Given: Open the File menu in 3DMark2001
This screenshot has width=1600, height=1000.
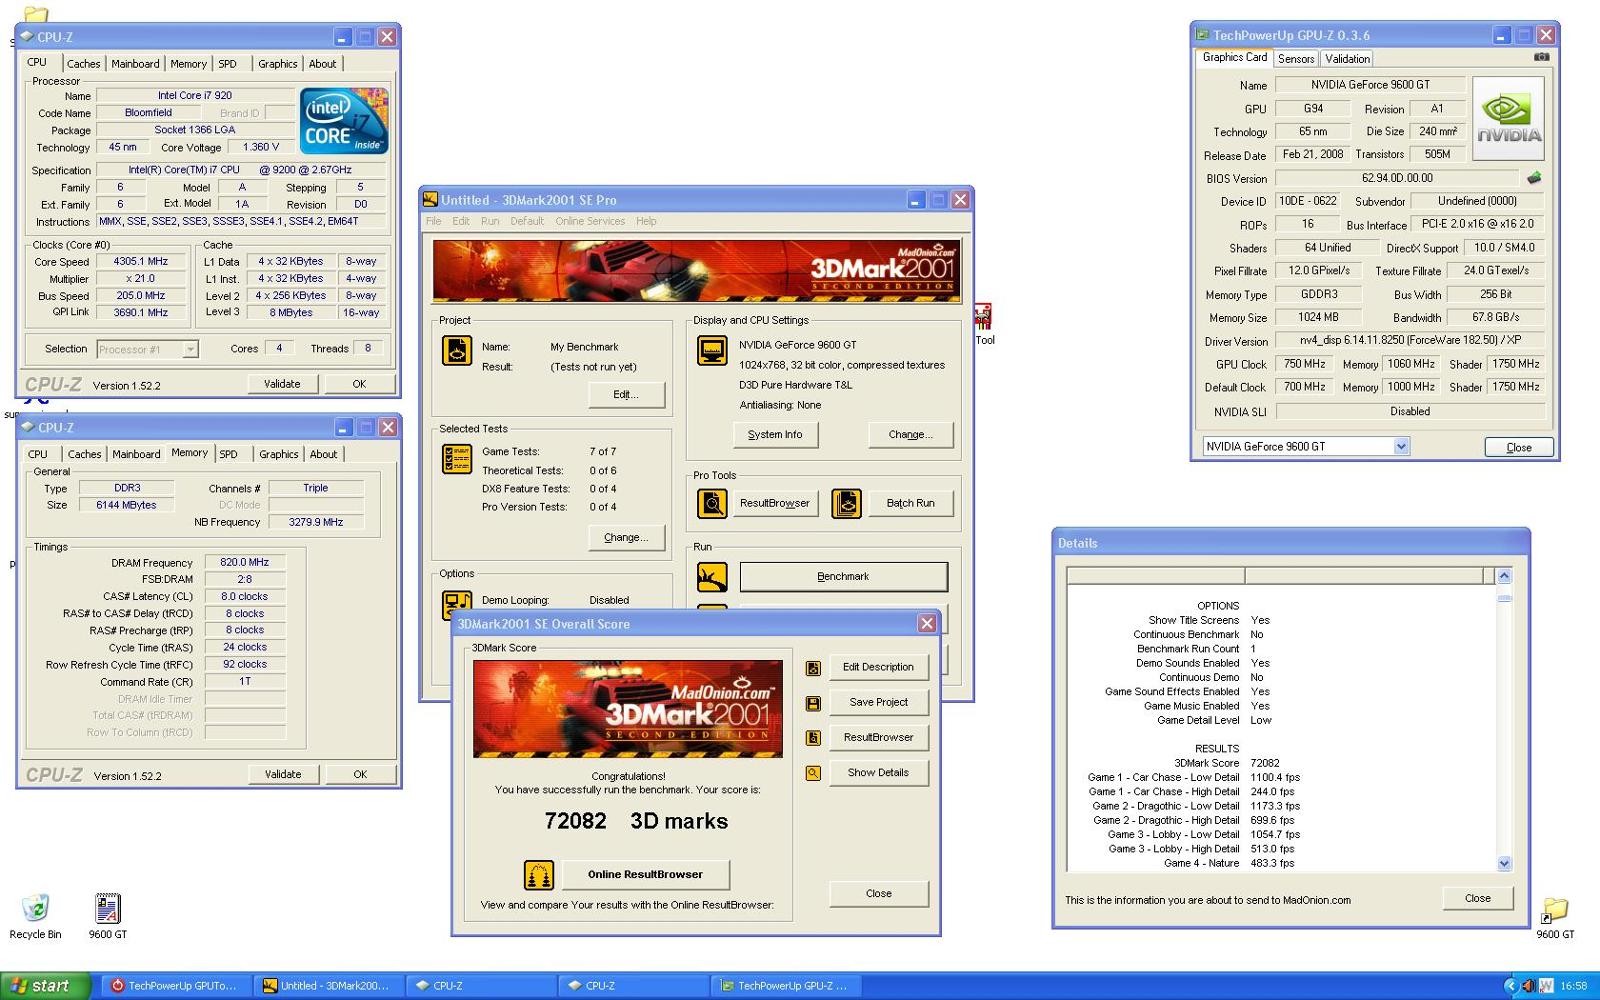Looking at the screenshot, I should (433, 221).
